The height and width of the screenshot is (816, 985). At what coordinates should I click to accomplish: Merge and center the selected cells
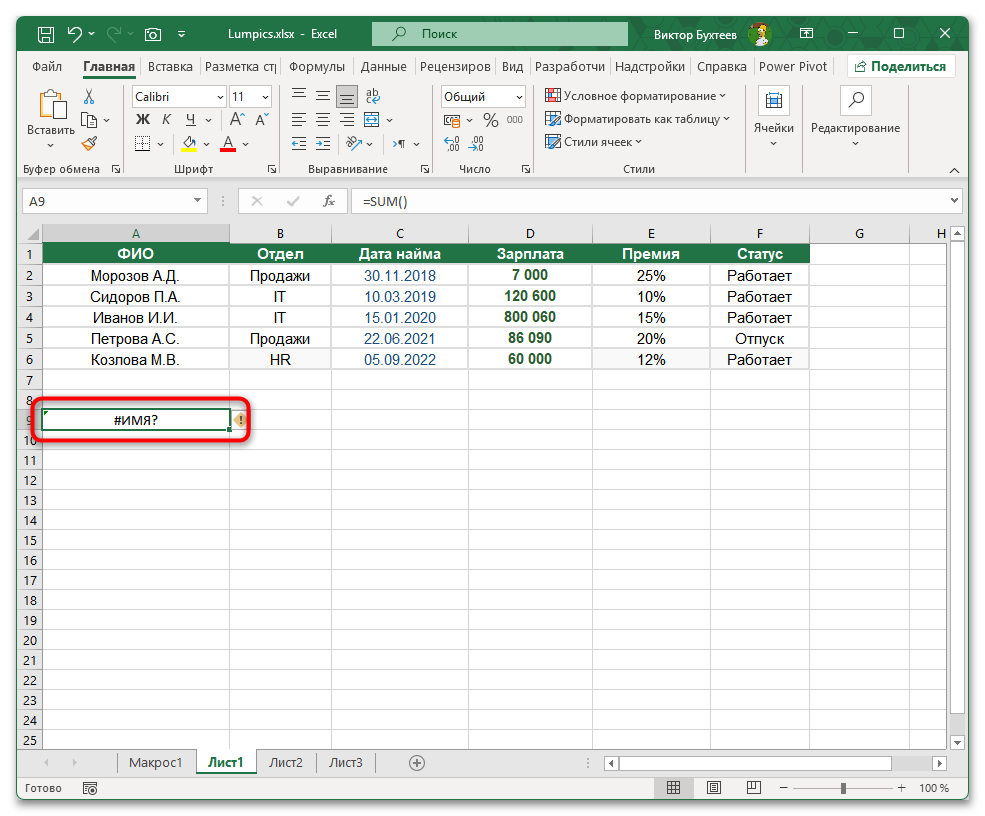371,119
